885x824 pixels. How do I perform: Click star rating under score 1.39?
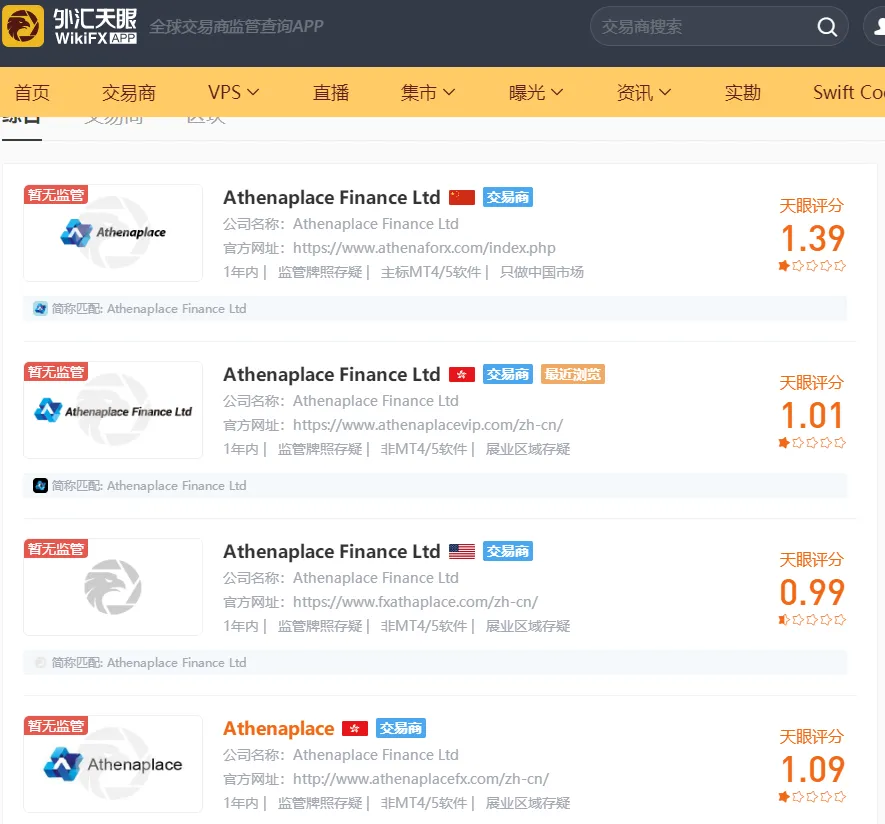click(812, 266)
